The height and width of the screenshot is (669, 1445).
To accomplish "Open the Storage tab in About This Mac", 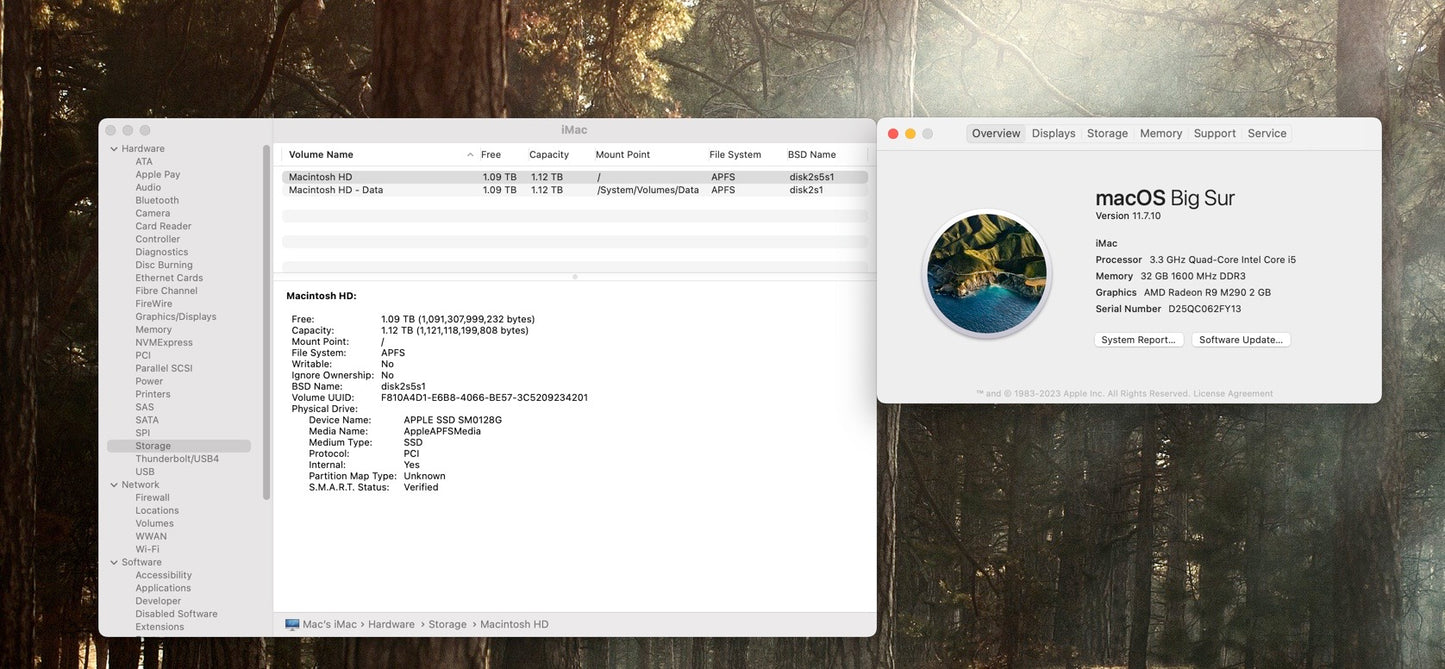I will 1107,133.
